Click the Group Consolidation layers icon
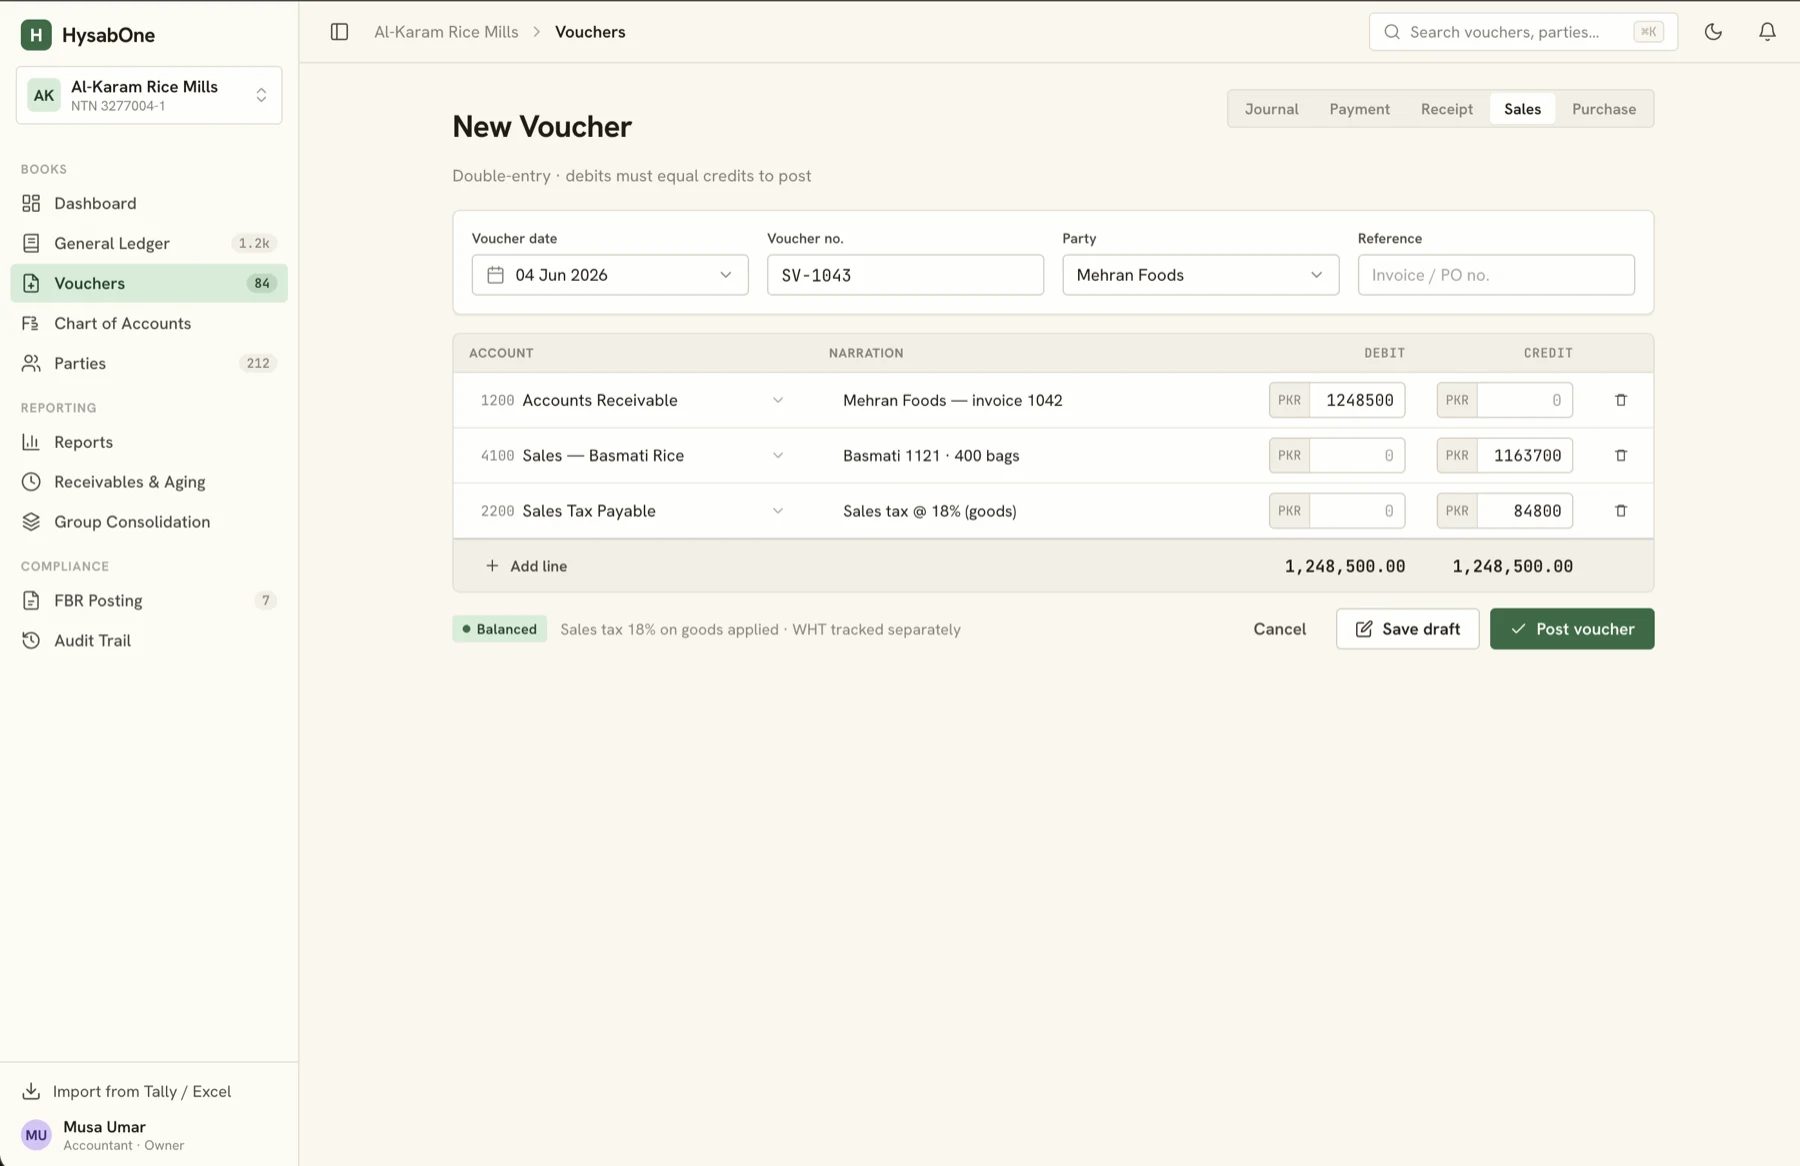The width and height of the screenshot is (1800, 1166). (x=31, y=522)
